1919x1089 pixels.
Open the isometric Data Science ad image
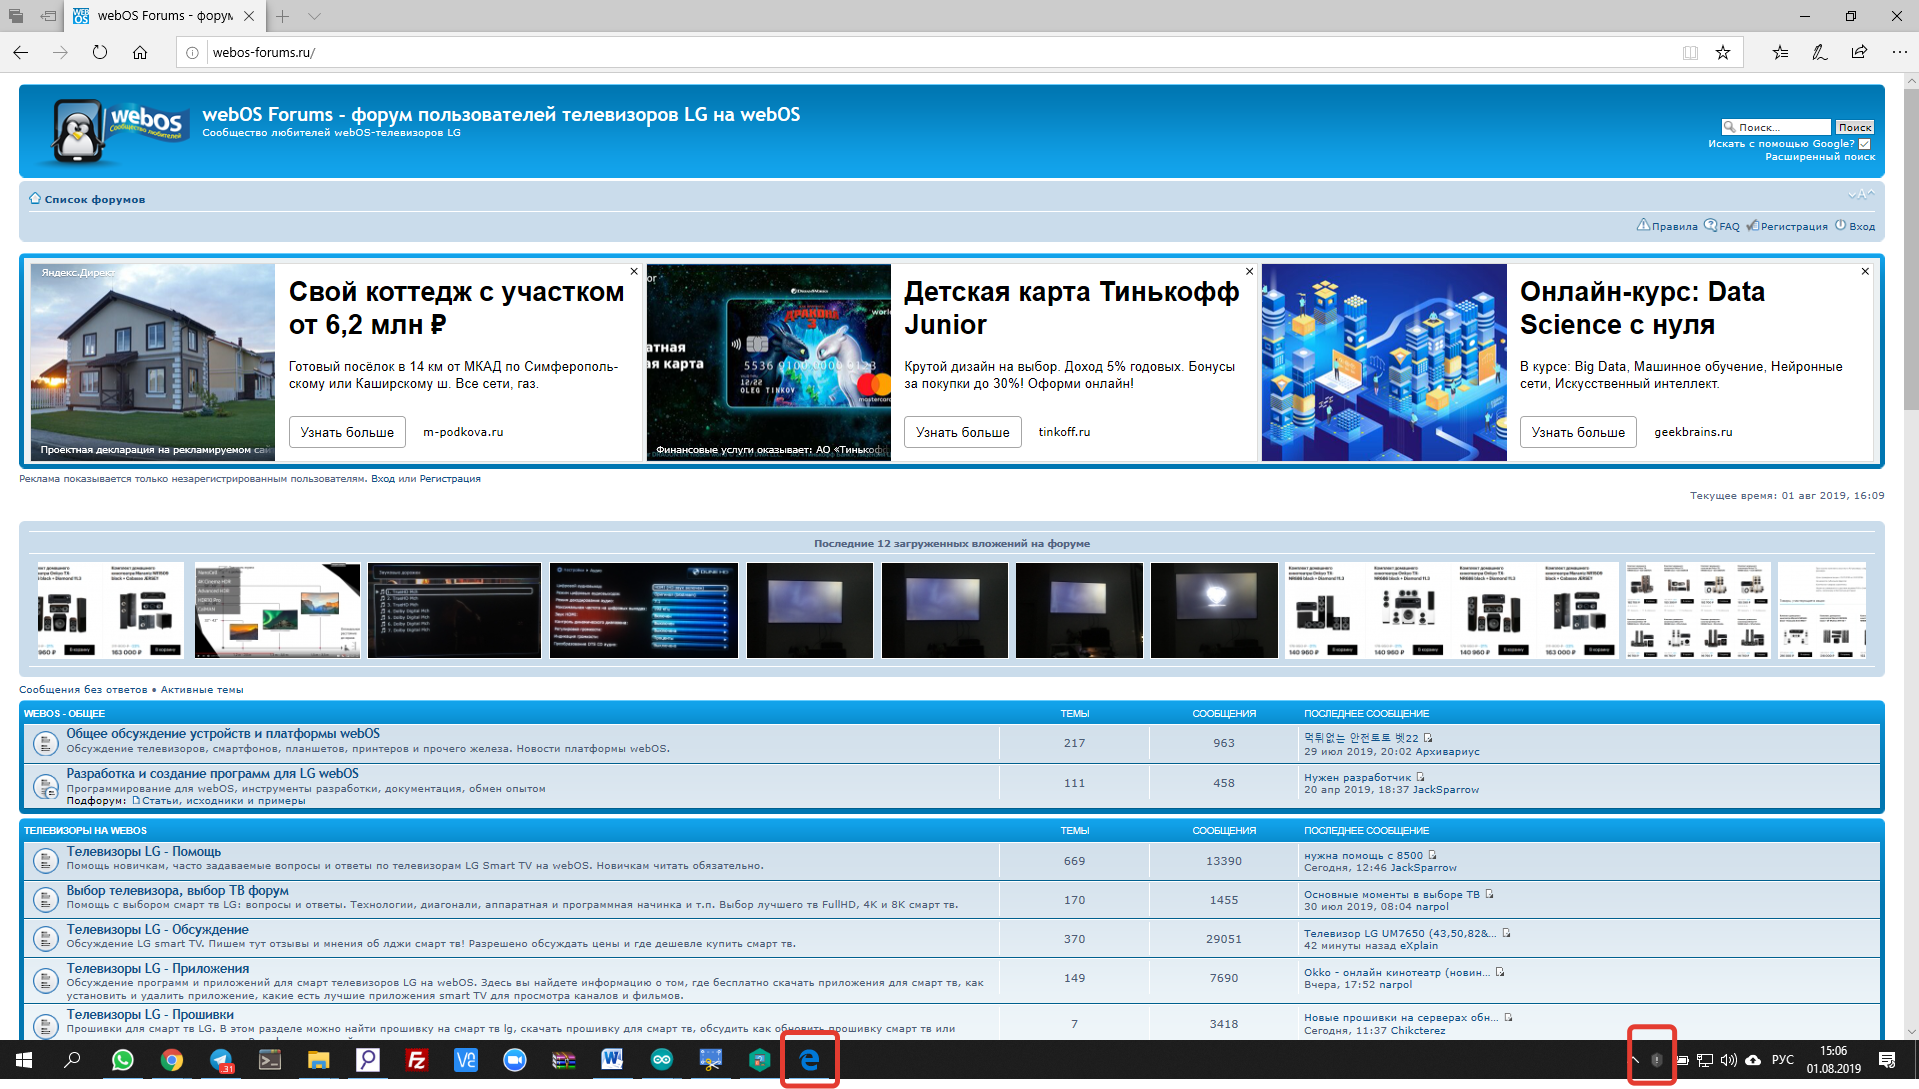click(x=1384, y=362)
